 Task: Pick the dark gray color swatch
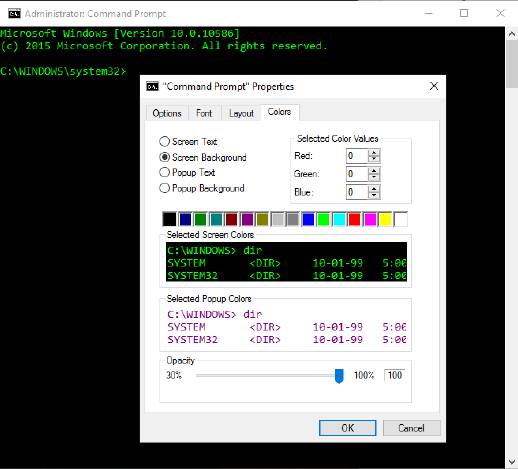[x=293, y=219]
